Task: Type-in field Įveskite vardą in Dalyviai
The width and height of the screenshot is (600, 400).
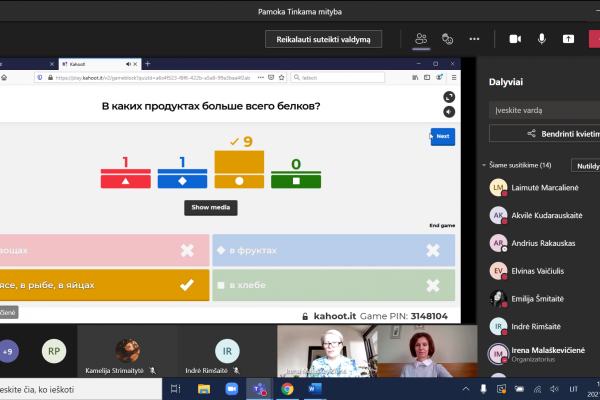Action: [x=544, y=111]
